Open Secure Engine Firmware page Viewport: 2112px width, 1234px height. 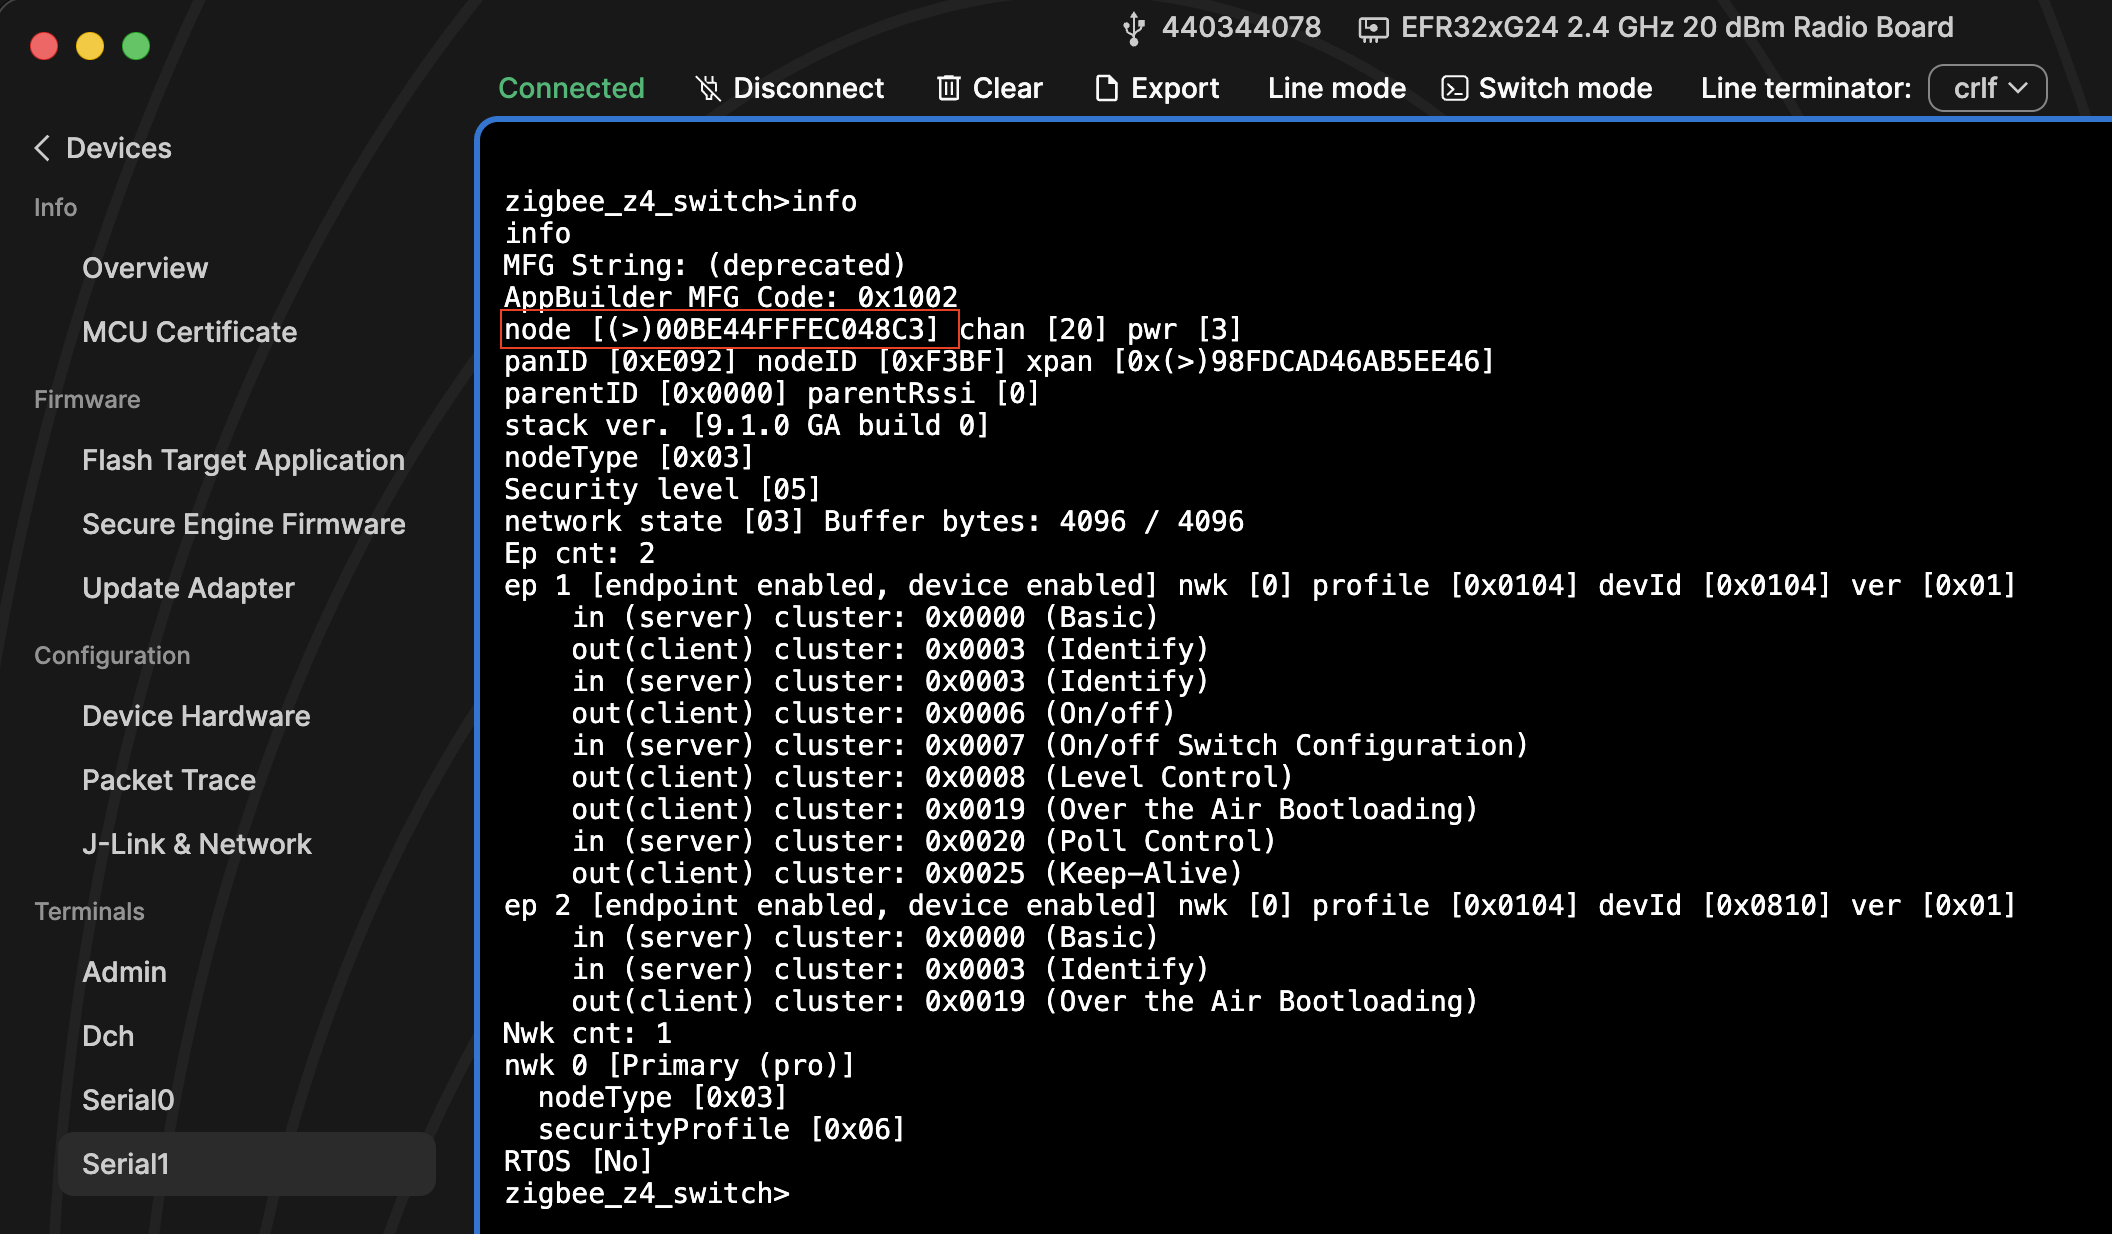[243, 524]
